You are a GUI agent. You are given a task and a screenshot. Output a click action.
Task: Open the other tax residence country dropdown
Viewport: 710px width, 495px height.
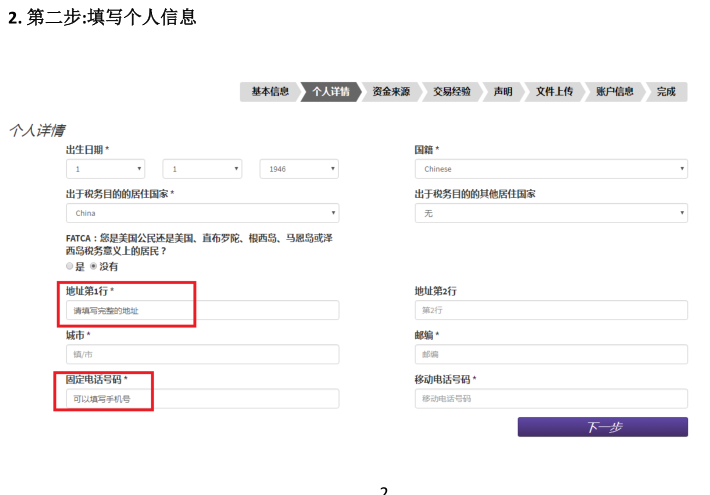tap(551, 213)
